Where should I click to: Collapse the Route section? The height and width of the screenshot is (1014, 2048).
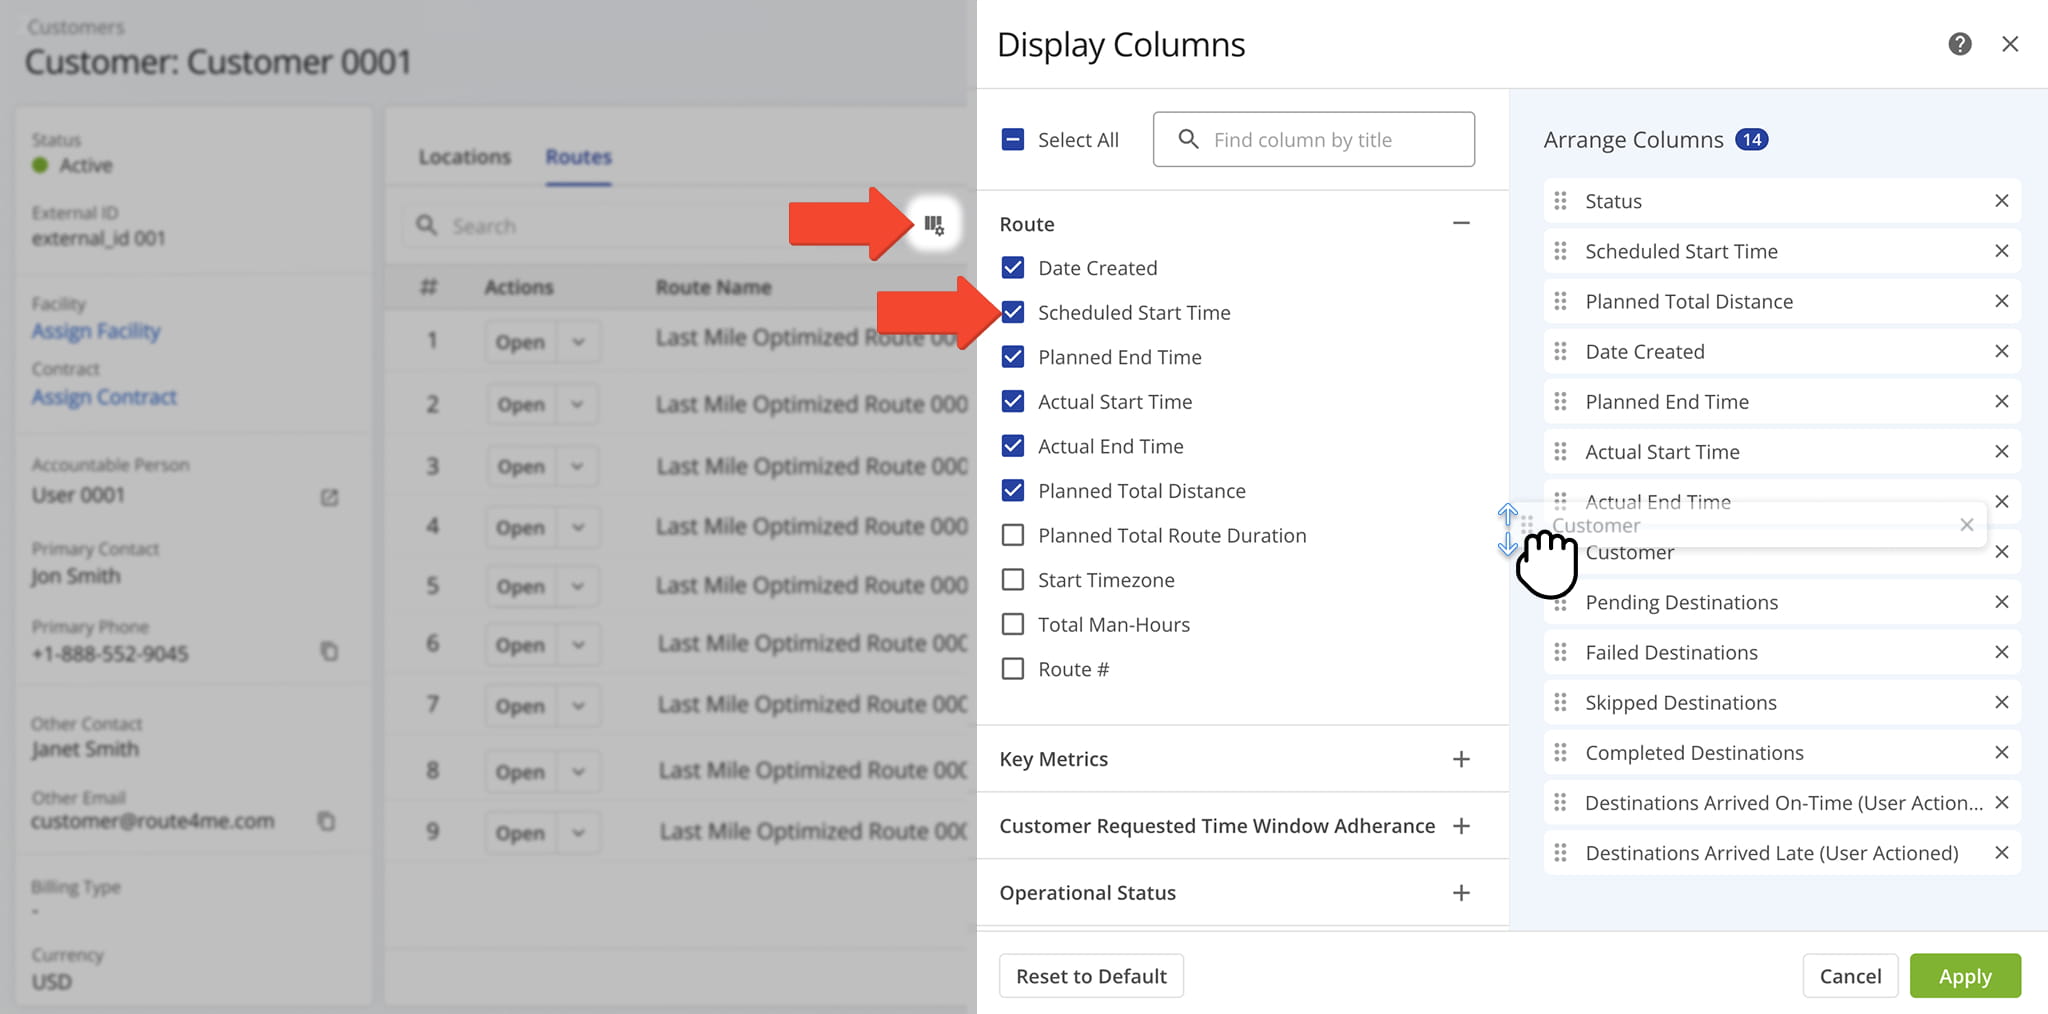pos(1461,224)
